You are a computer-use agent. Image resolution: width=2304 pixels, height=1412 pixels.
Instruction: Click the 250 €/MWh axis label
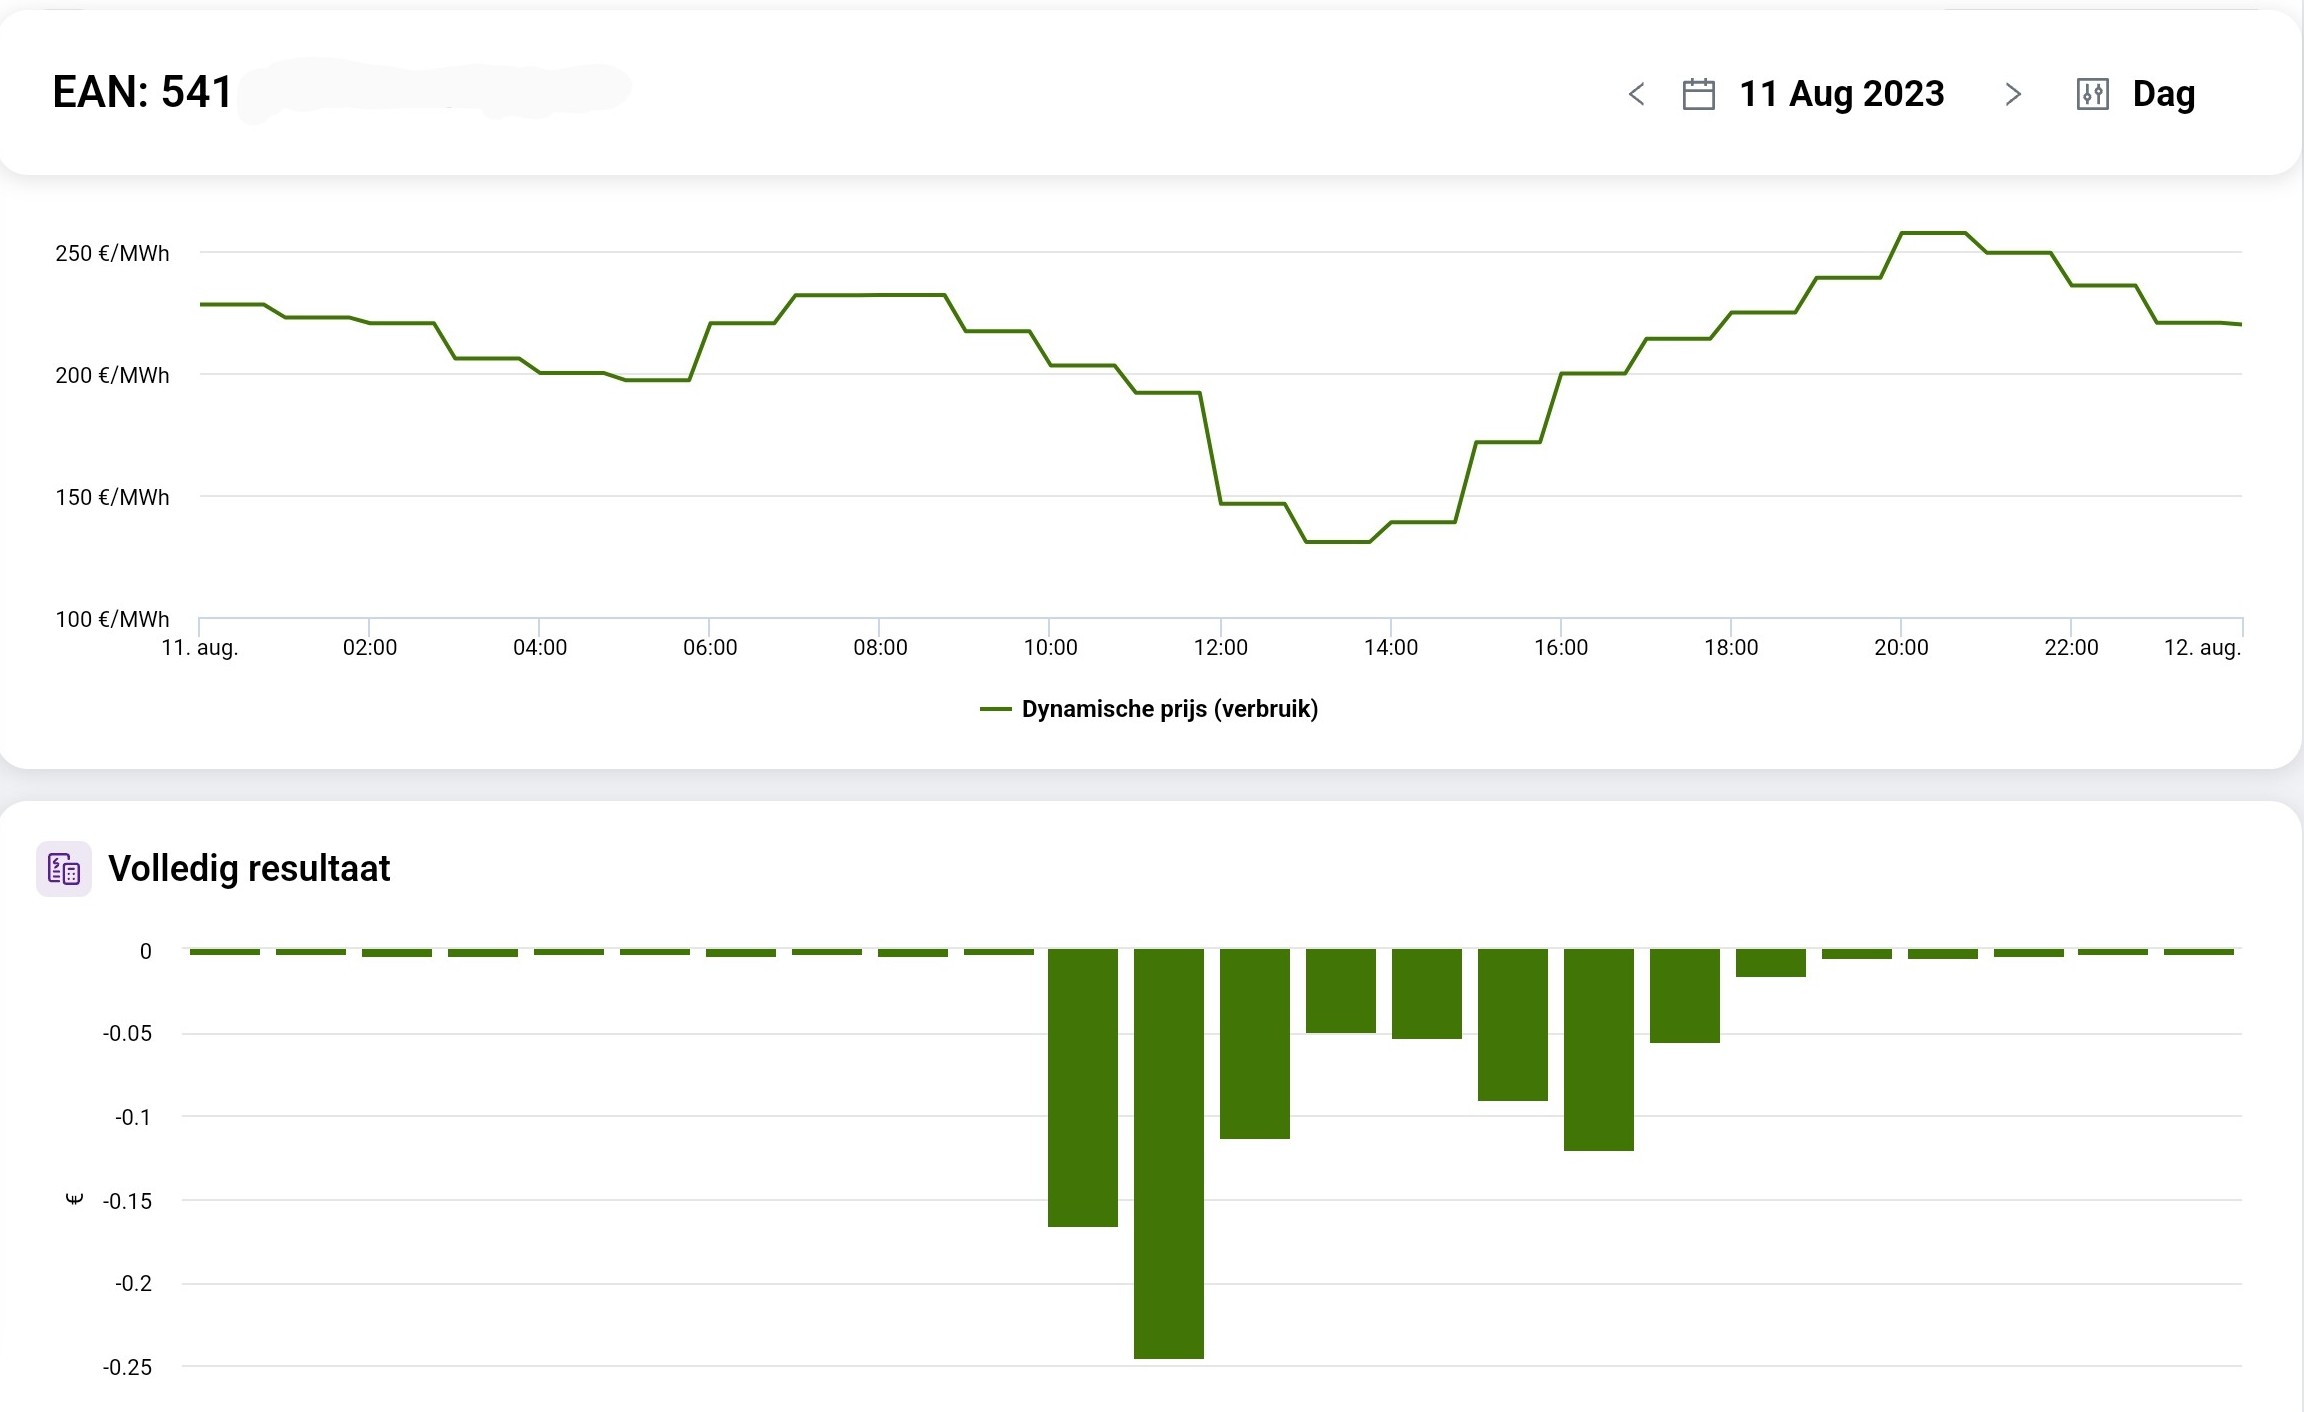[x=112, y=253]
